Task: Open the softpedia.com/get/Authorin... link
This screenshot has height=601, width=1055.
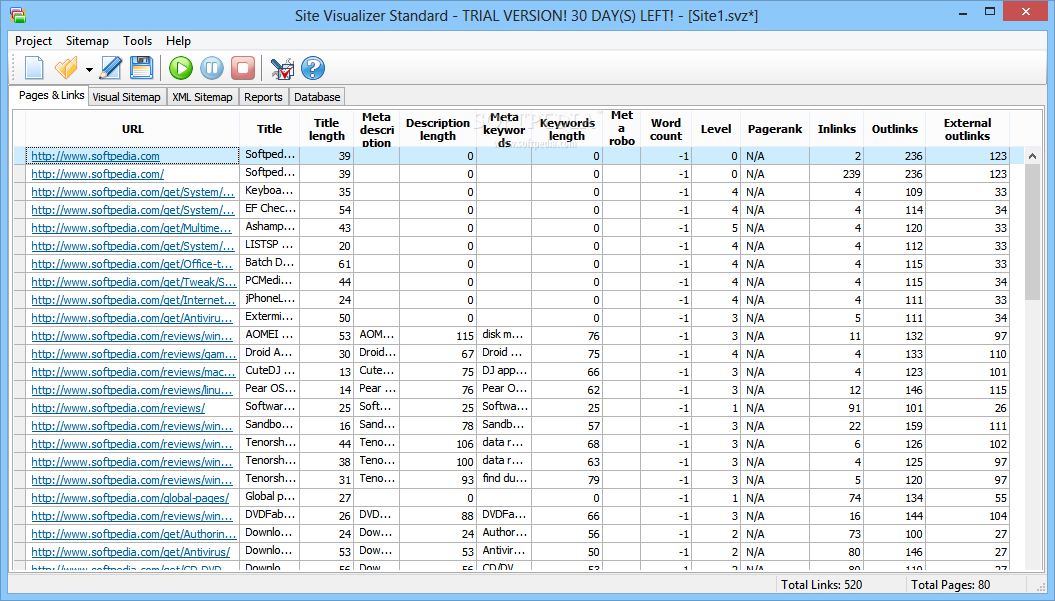Action: [134, 534]
